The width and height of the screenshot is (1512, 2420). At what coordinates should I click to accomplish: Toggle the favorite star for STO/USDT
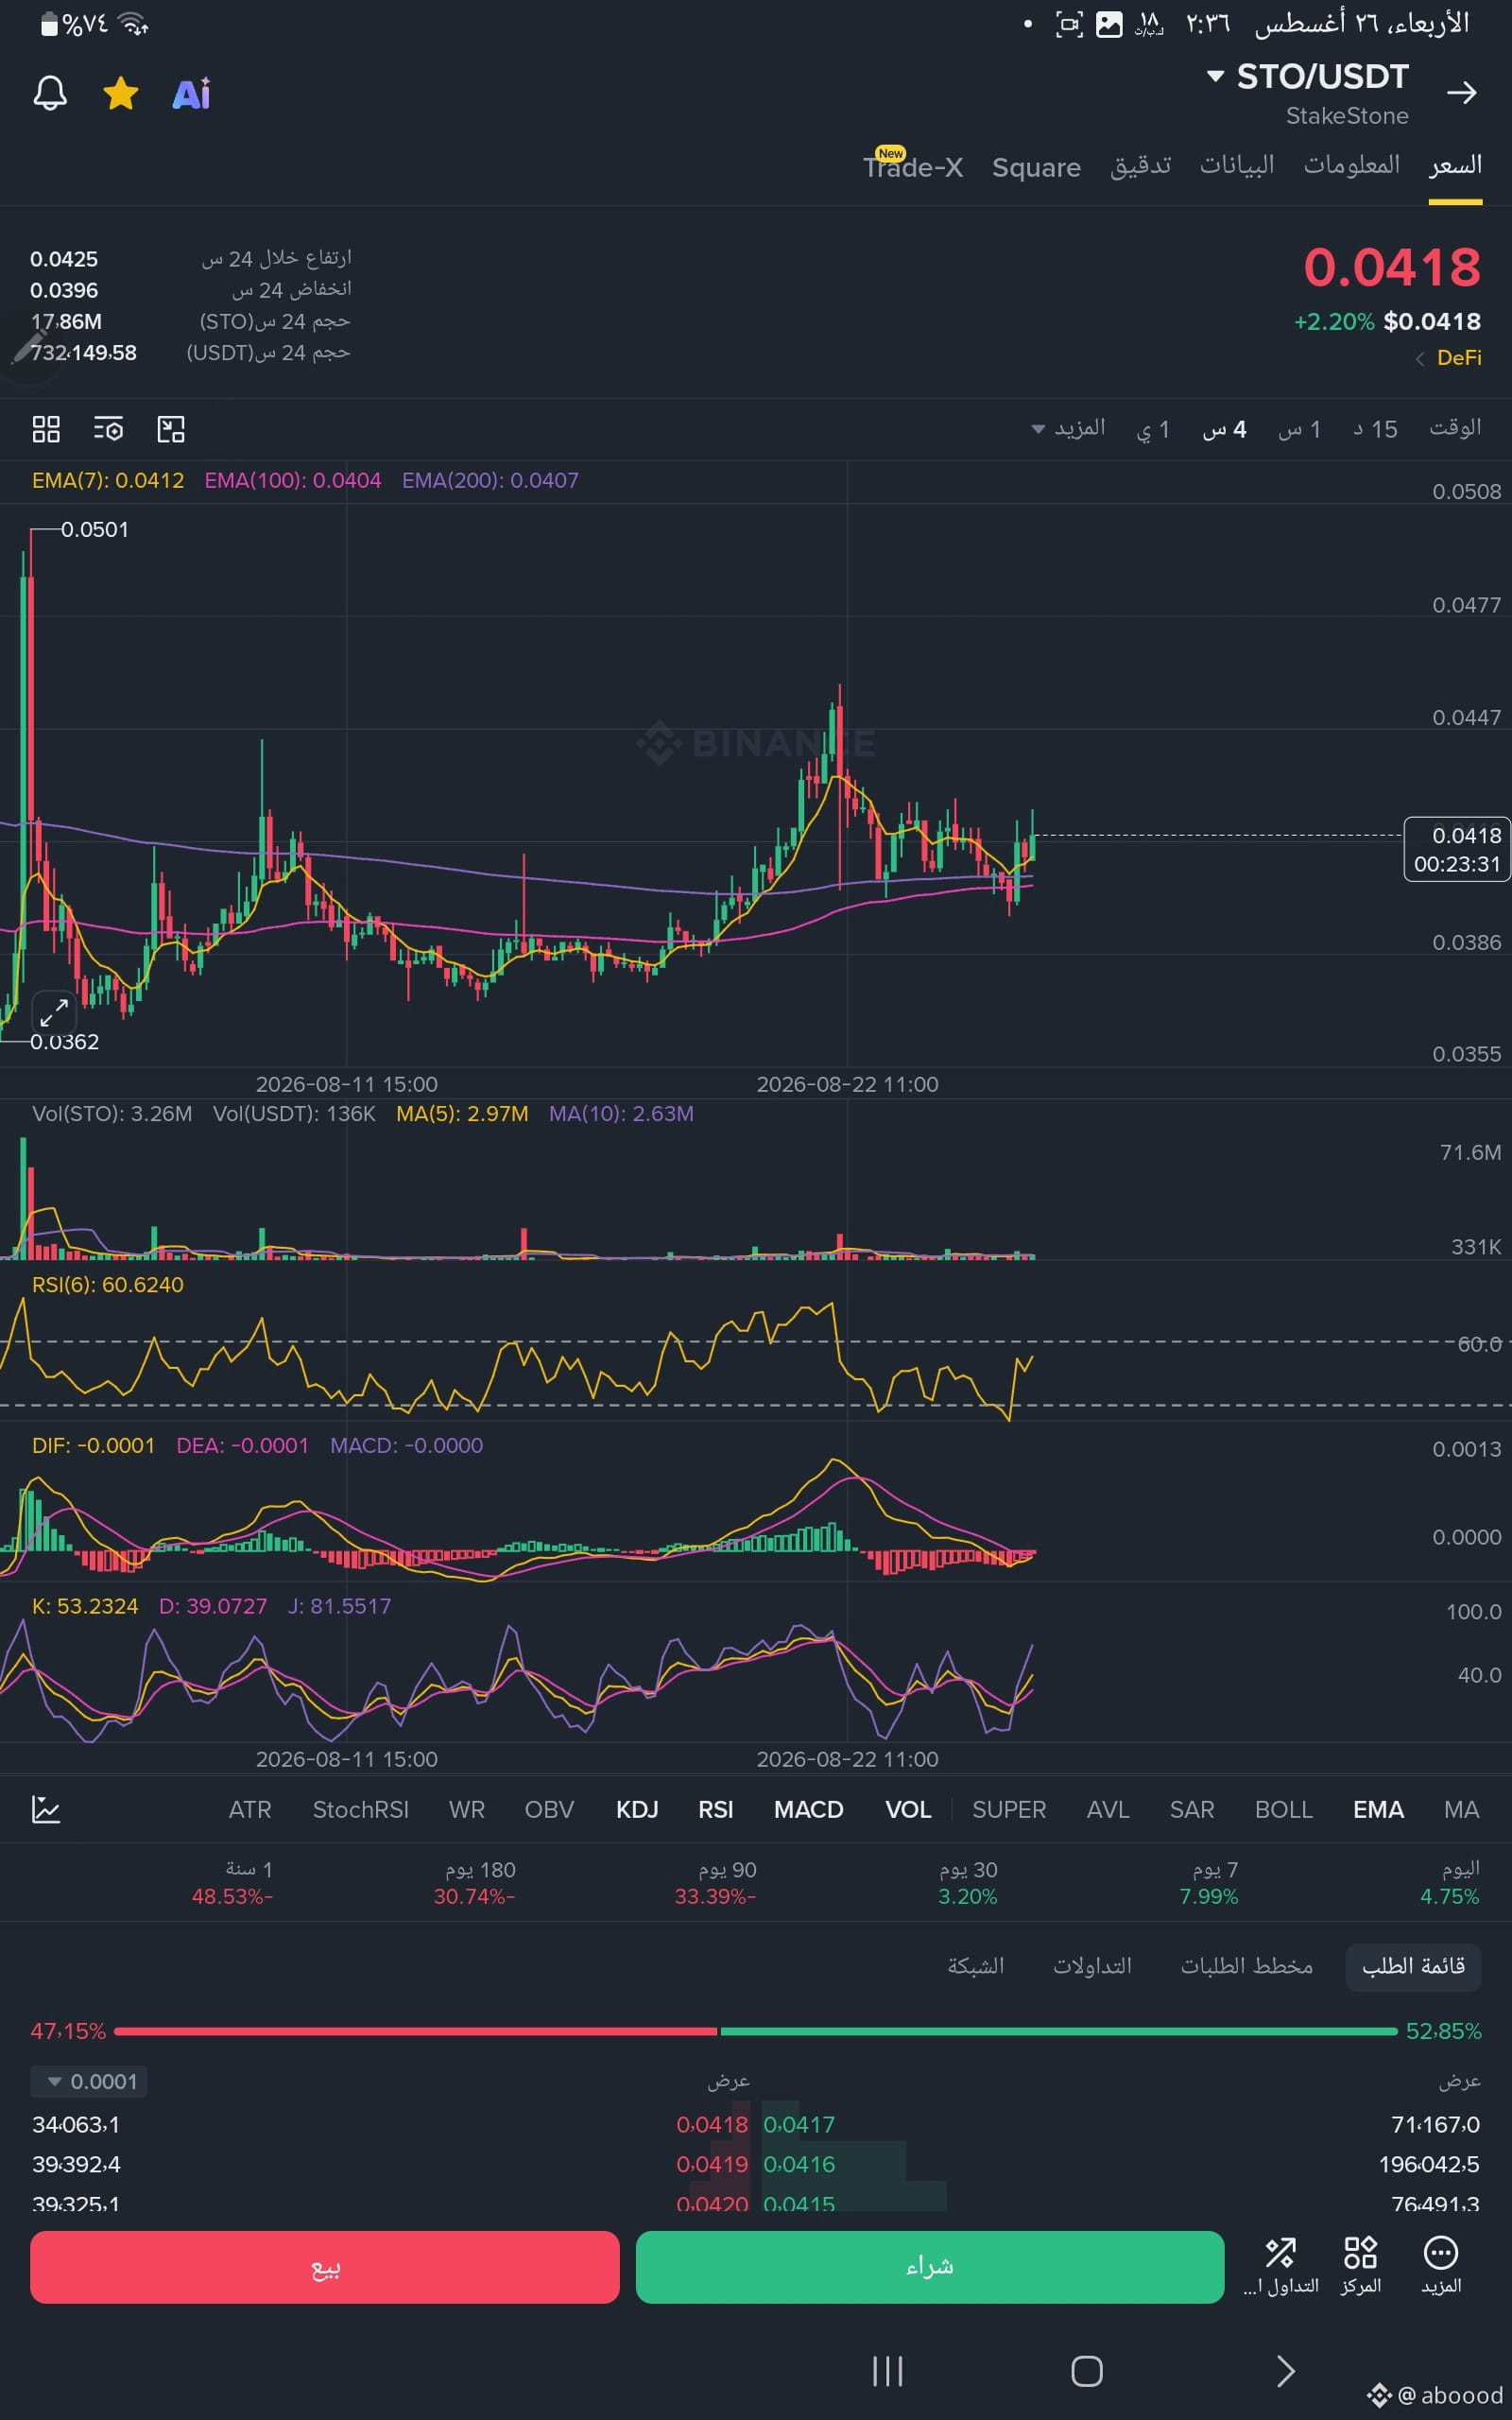click(121, 93)
